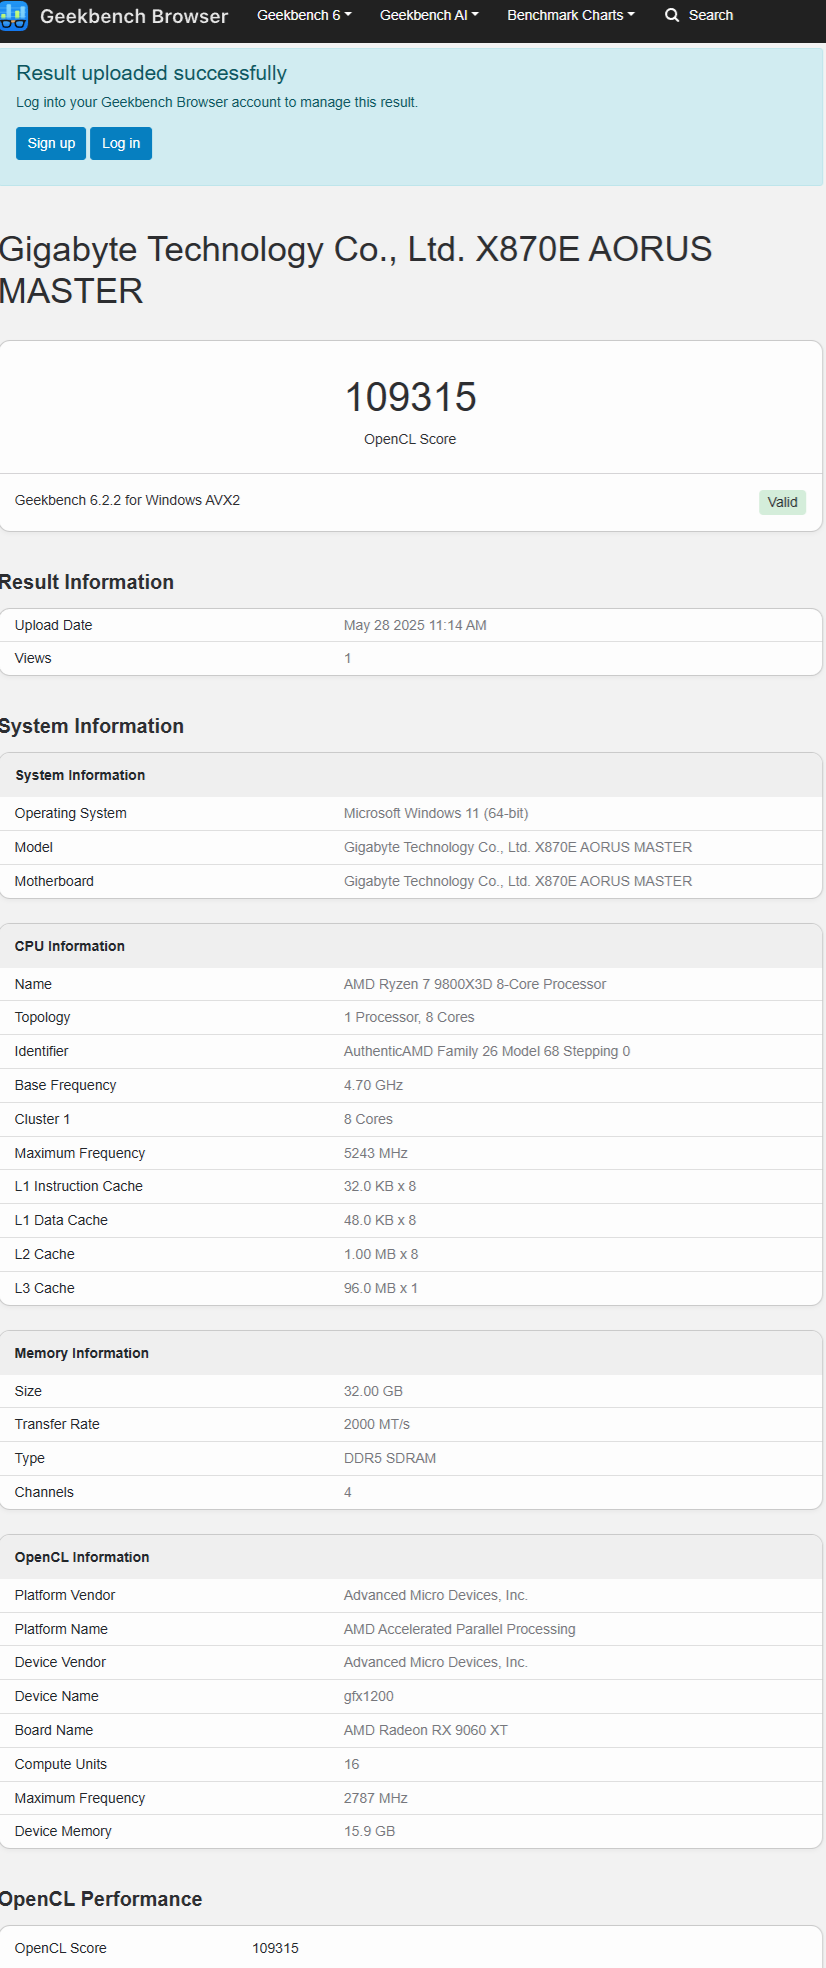Image resolution: width=826 pixels, height=1968 pixels.
Task: Click the Geekbench Browser brand title
Action: (x=134, y=16)
